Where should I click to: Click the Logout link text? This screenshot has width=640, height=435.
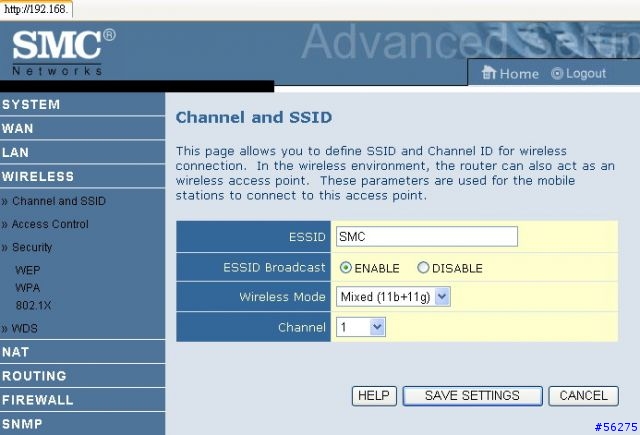click(586, 73)
